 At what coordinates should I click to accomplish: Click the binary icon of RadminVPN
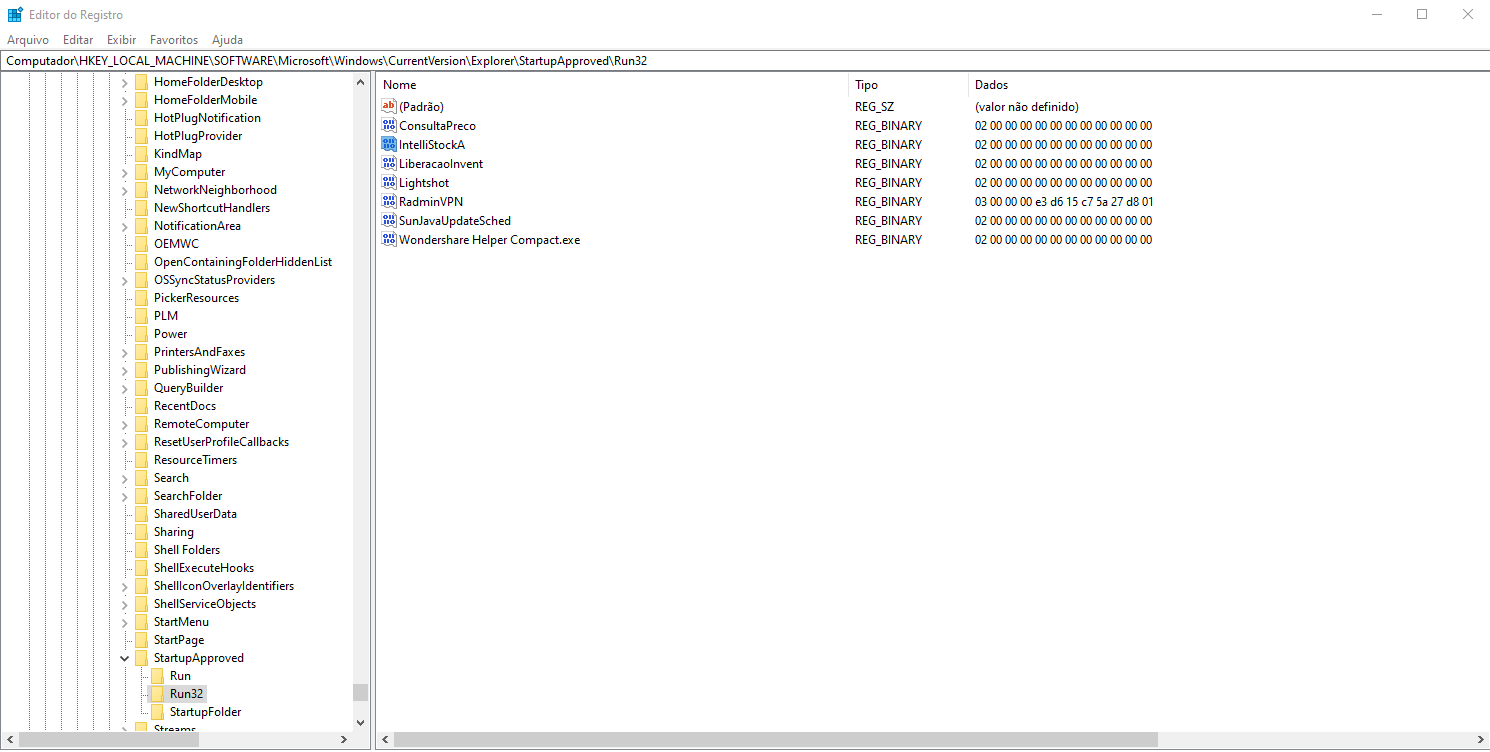pyautogui.click(x=389, y=202)
